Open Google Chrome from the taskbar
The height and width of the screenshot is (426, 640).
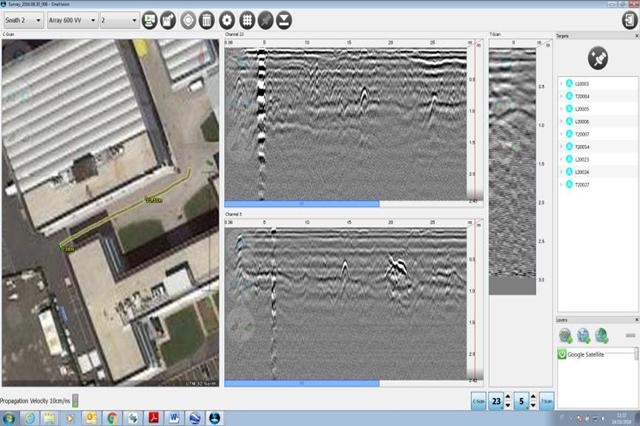point(111,416)
